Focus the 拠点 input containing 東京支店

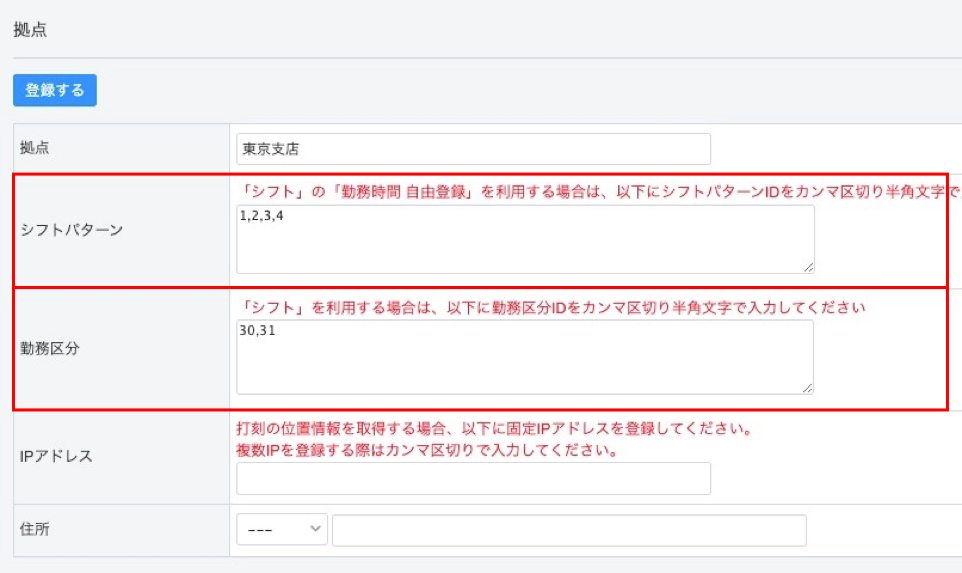473,149
